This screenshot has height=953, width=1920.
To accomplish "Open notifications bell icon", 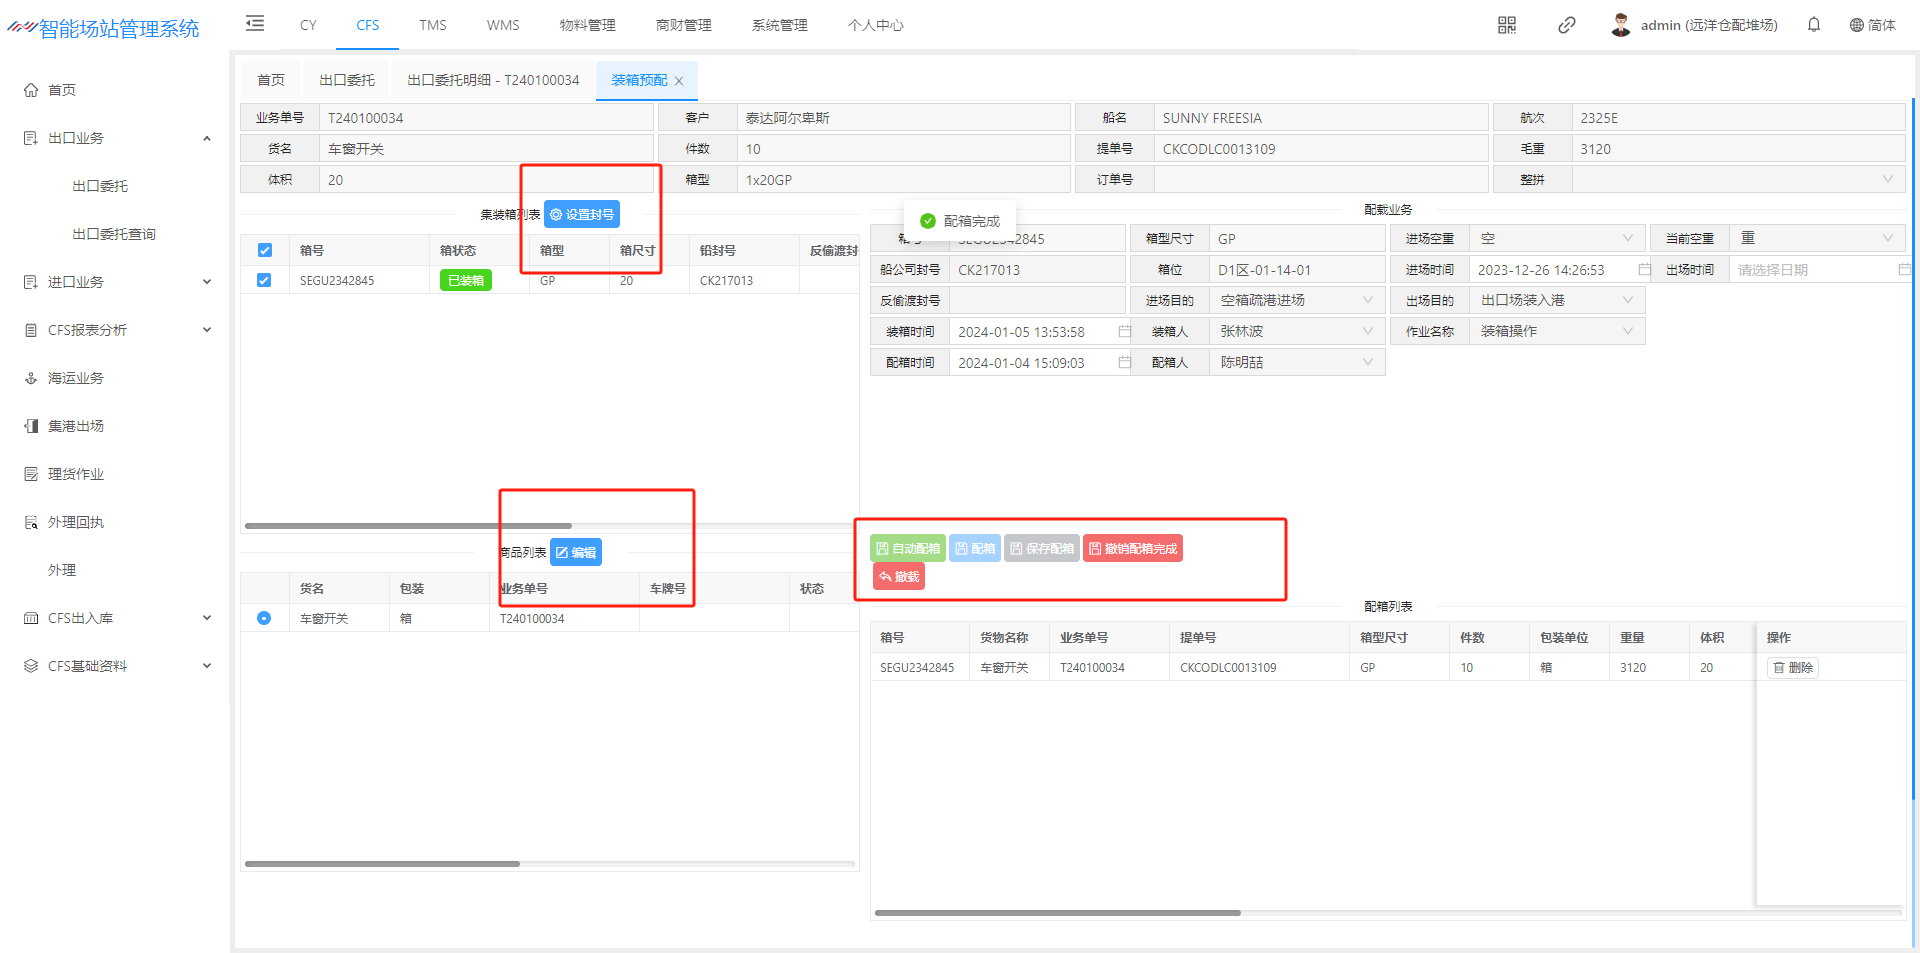I will coord(1813,25).
